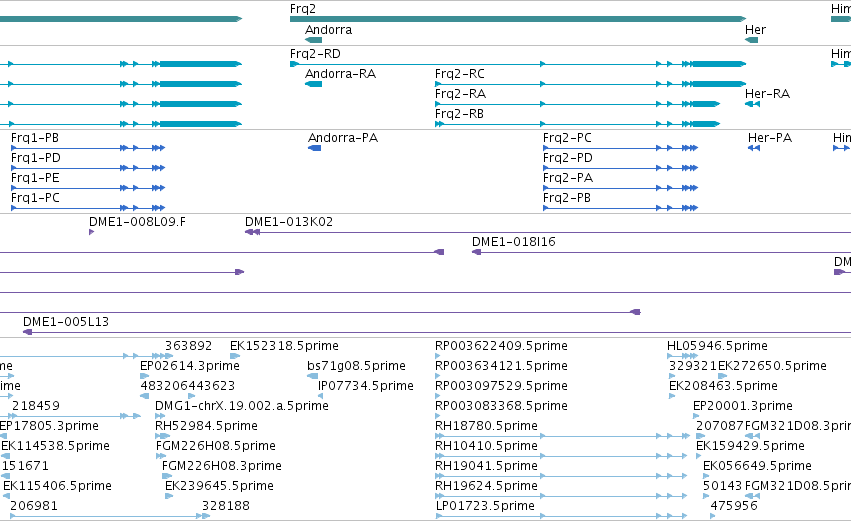The image size is (851, 521).
Task: Click the 475956 feature label
Action: coord(734,506)
